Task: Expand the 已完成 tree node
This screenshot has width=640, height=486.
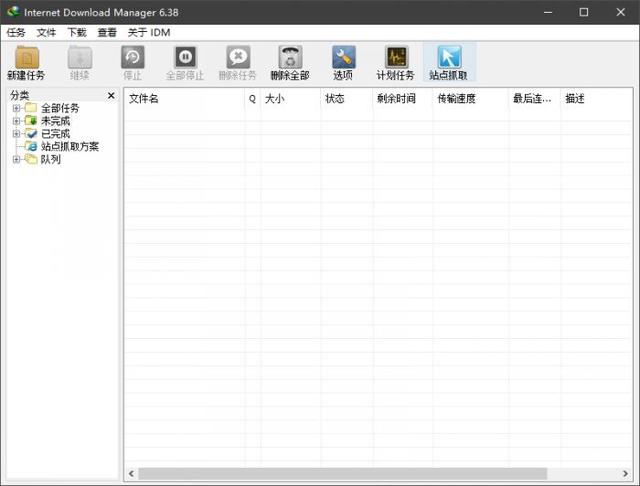Action: (x=16, y=134)
